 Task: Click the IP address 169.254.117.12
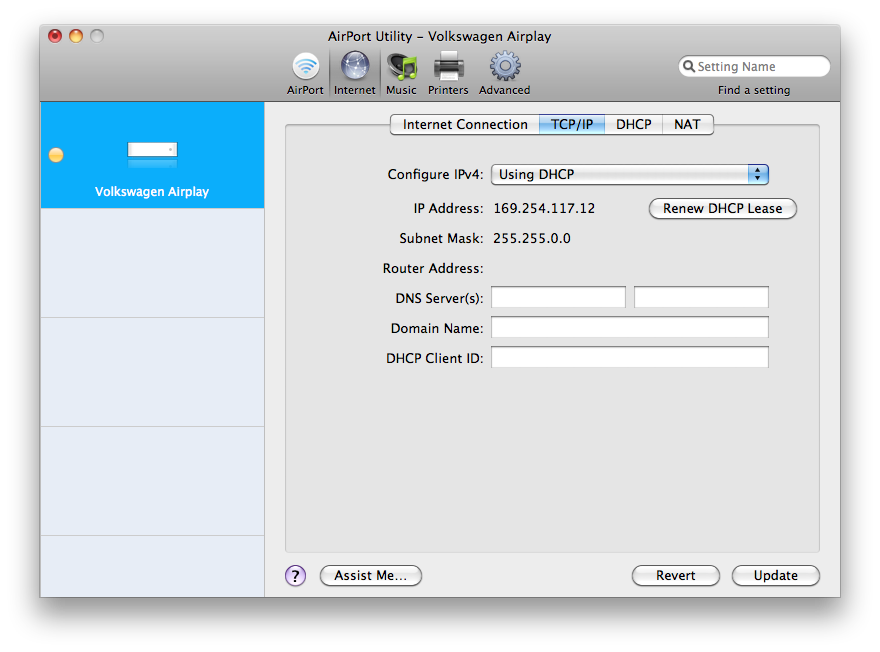(544, 209)
